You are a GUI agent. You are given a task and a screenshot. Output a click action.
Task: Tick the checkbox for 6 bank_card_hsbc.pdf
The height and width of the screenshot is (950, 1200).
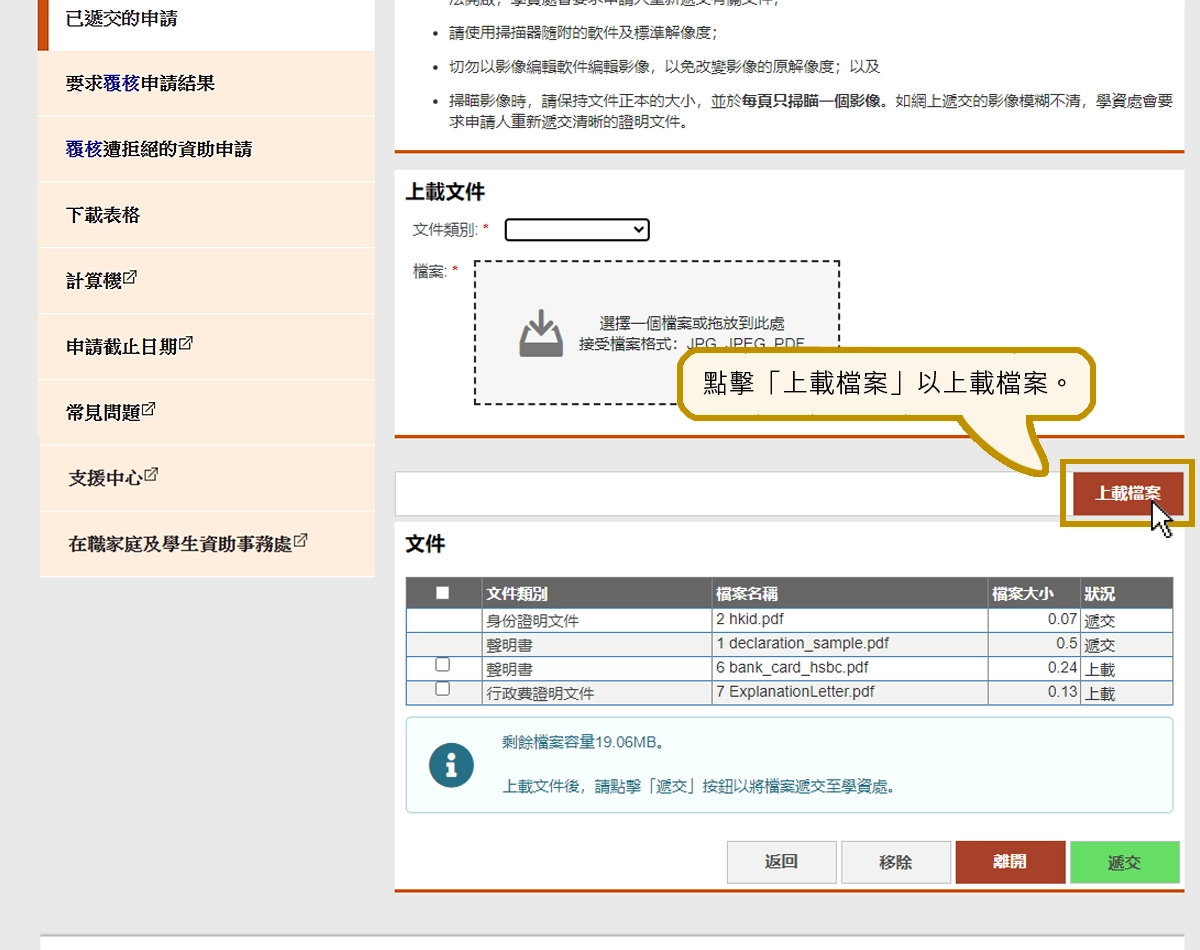[x=443, y=665]
